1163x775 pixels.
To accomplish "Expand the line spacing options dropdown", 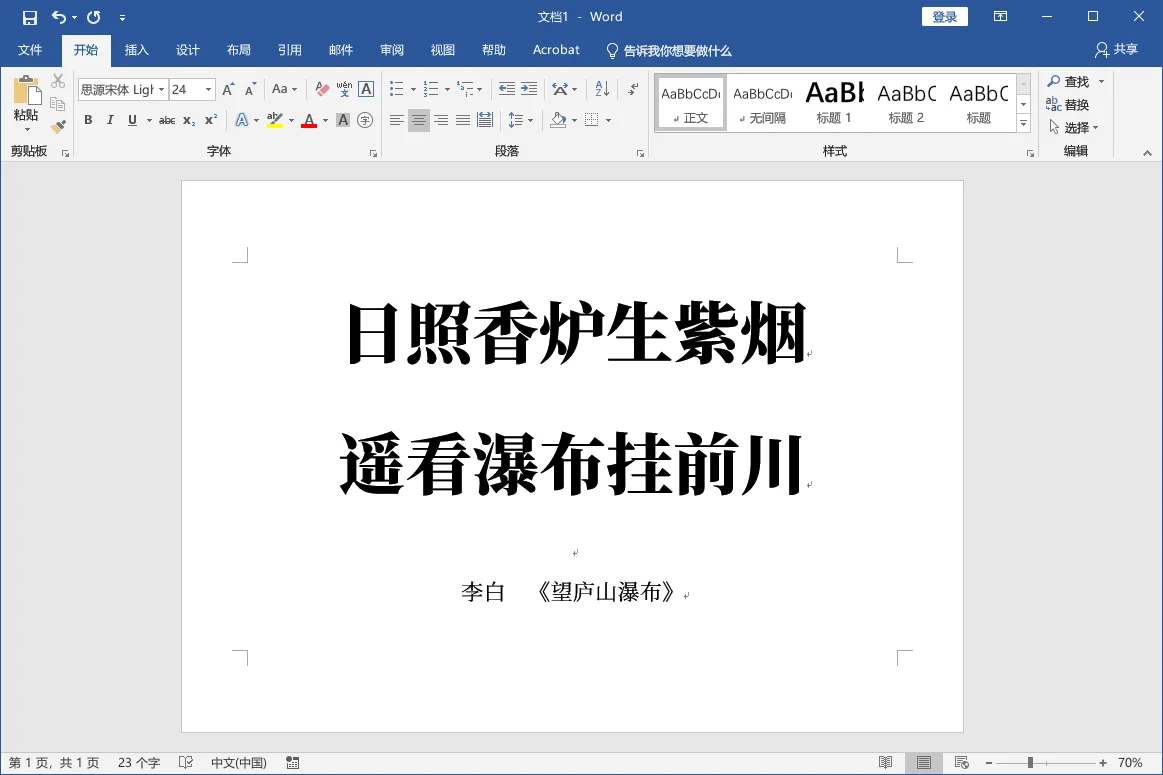I will pyautogui.click(x=530, y=120).
